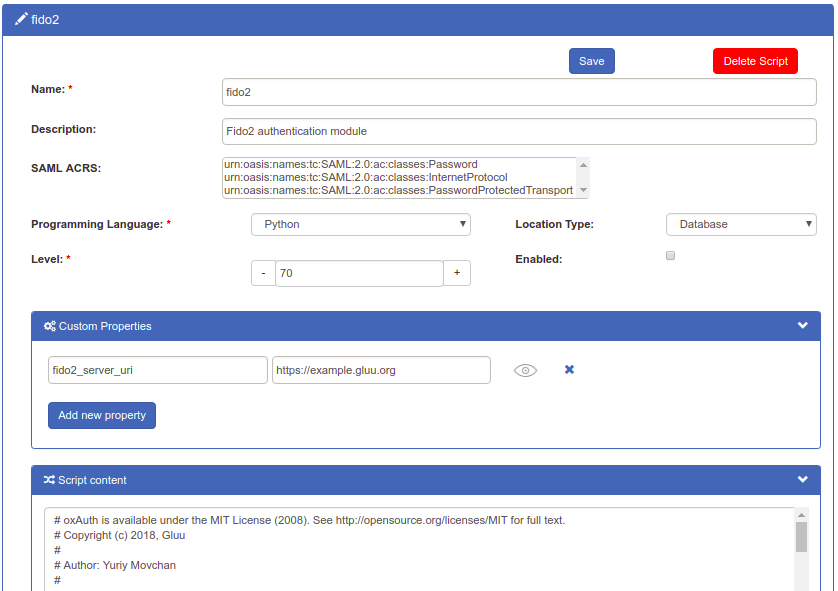Increase level with the plus button

click(x=456, y=273)
